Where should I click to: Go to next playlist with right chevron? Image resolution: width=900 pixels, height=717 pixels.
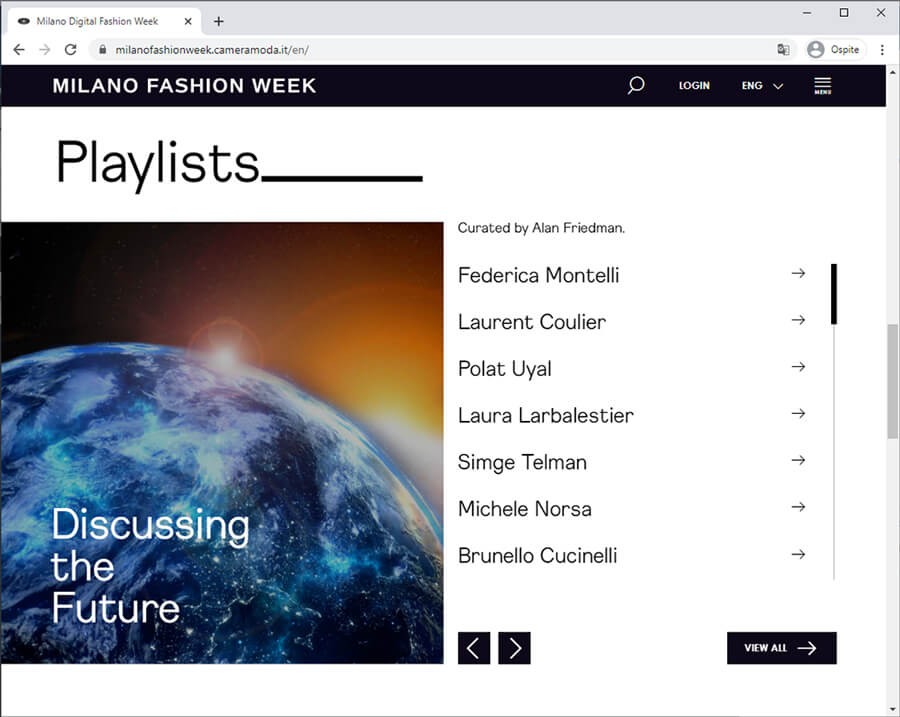pyautogui.click(x=514, y=648)
